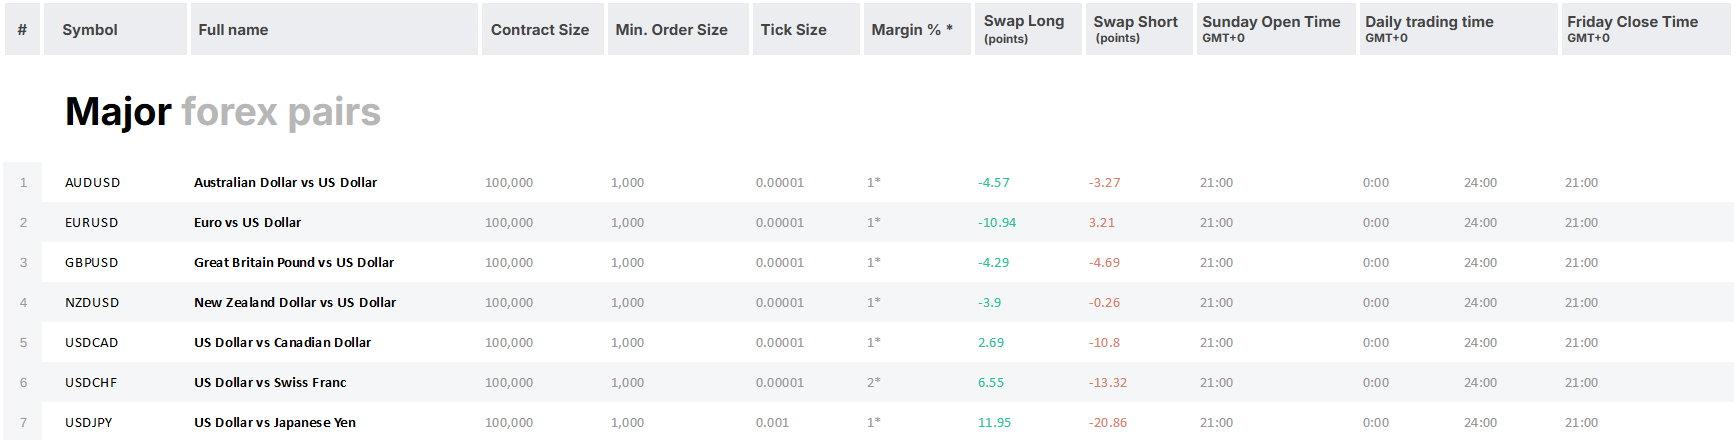Select the GBPUSD symbol
Viewport: 1736px width, 440px height.
click(x=91, y=263)
